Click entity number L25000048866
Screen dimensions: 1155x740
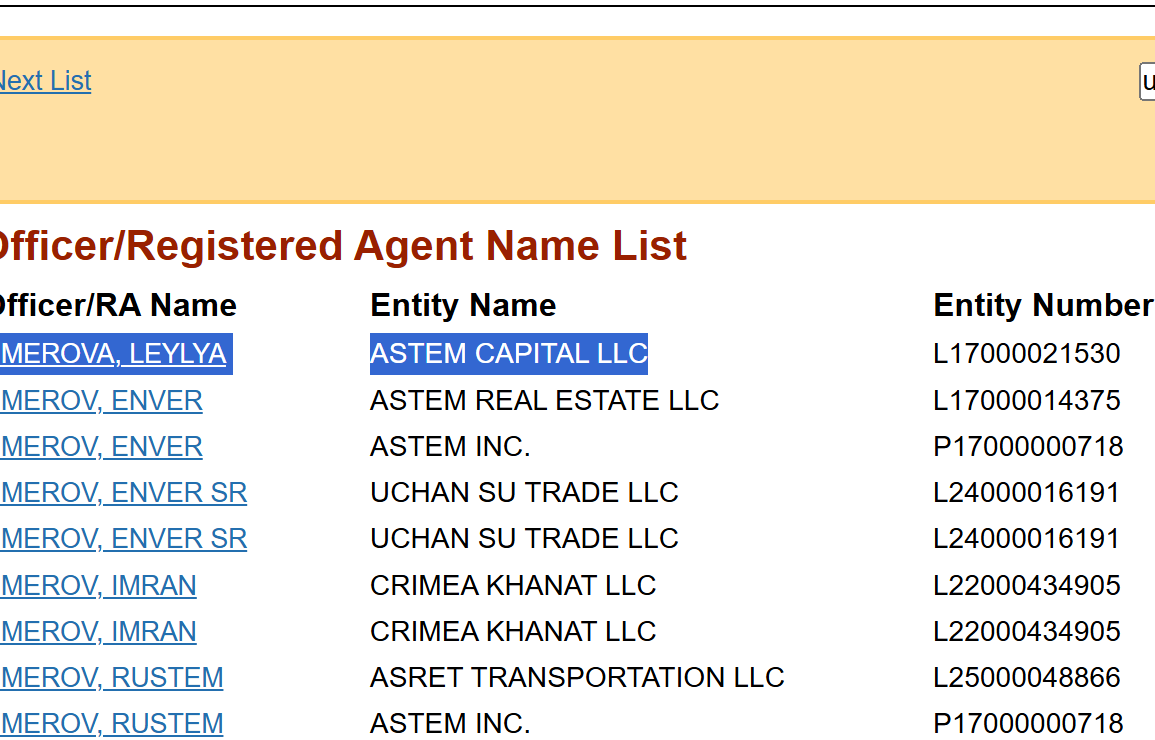coord(1026,678)
